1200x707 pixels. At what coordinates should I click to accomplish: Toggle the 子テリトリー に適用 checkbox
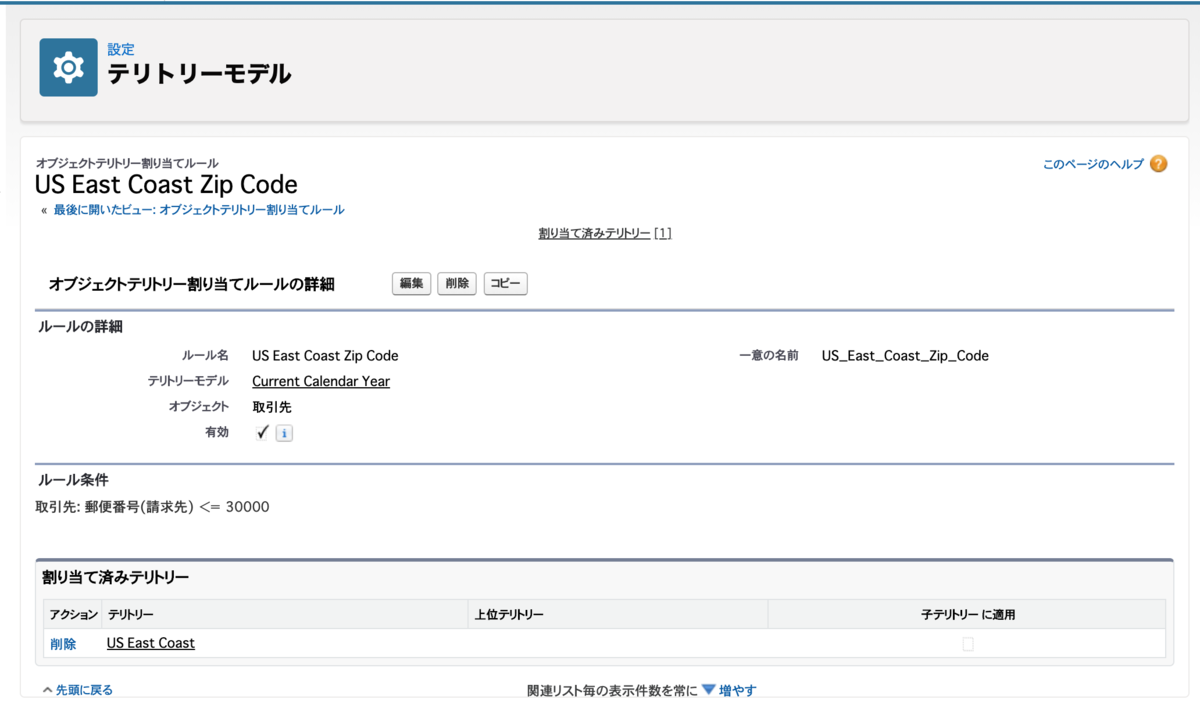[967, 644]
